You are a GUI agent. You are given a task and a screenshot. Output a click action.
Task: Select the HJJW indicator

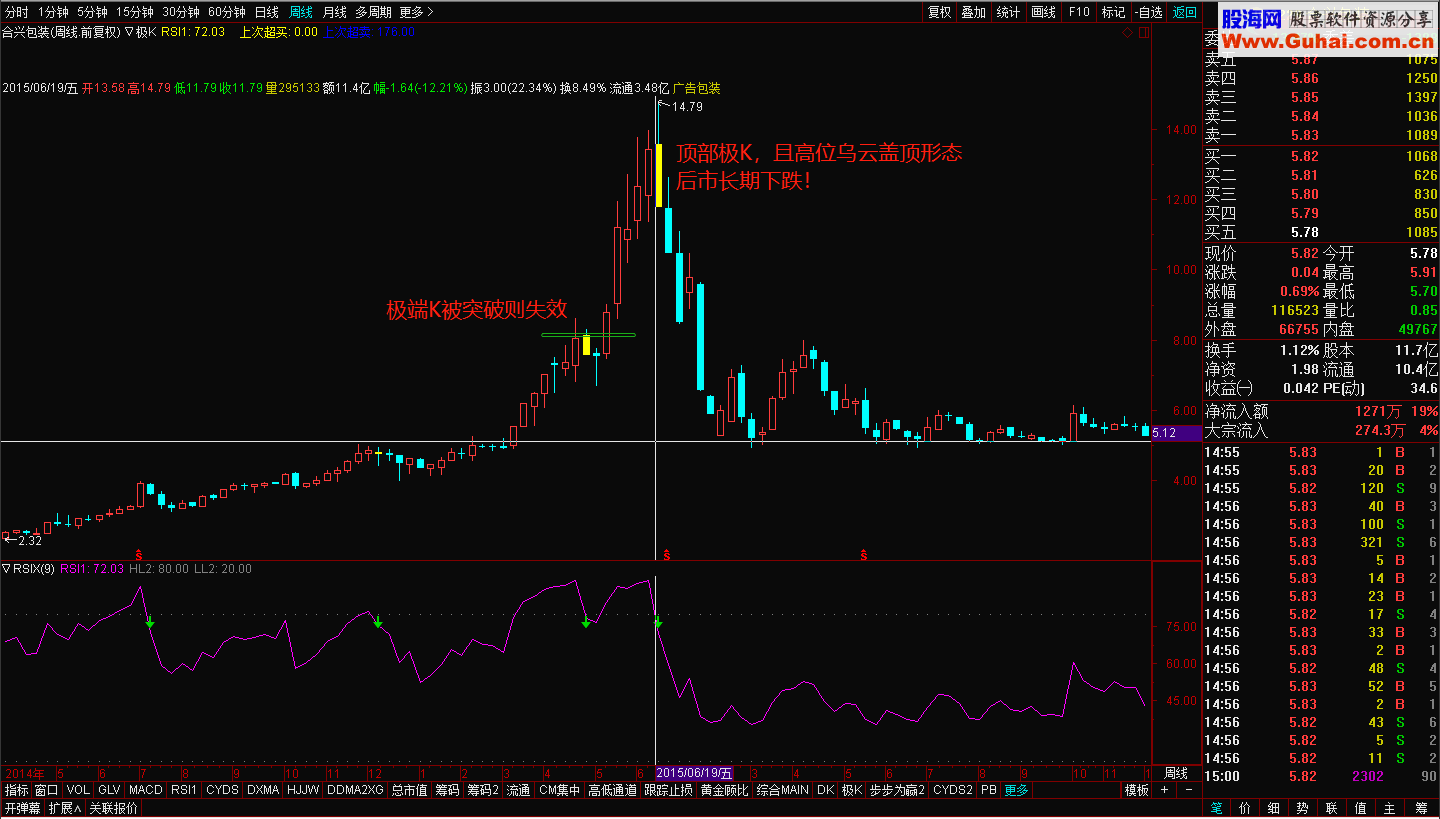(x=304, y=790)
